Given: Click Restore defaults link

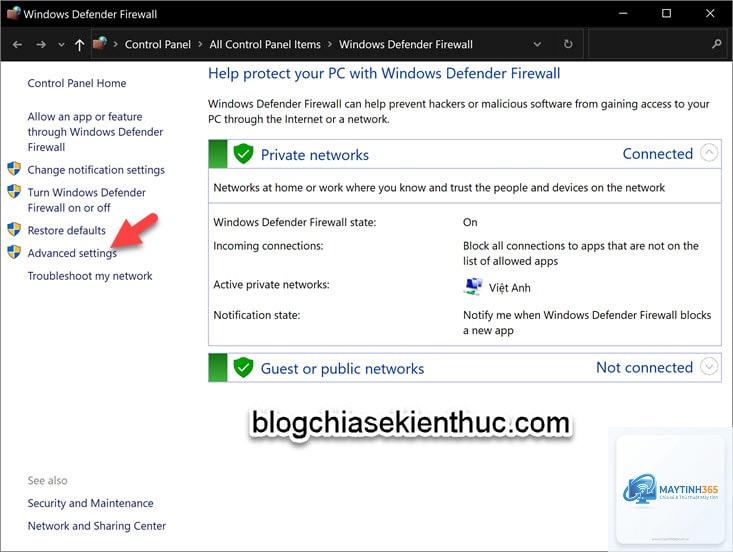Looking at the screenshot, I should coord(66,230).
